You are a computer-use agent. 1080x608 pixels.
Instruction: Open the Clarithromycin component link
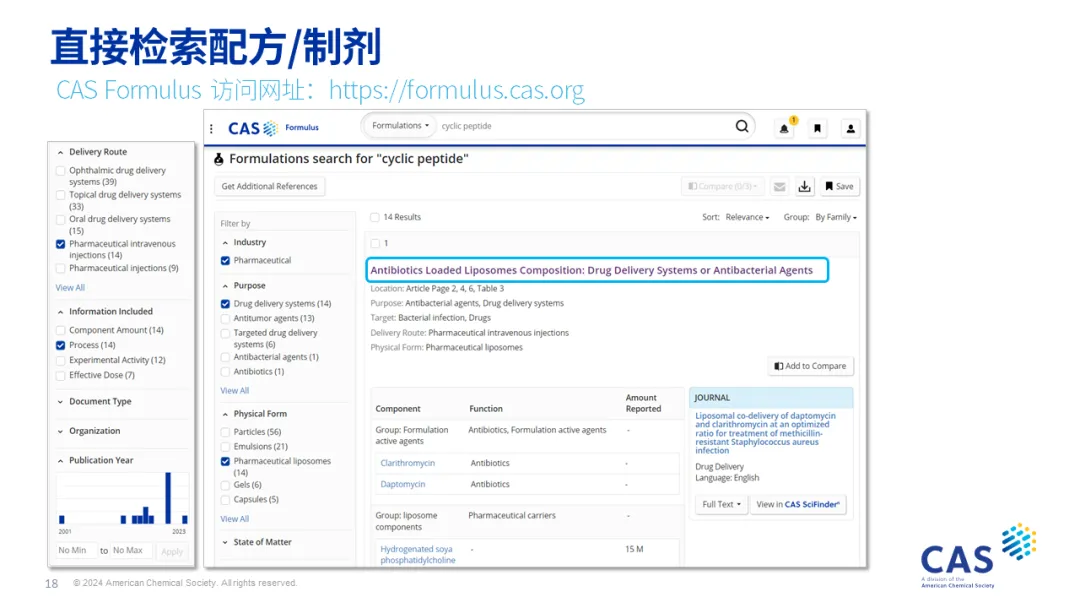408,463
